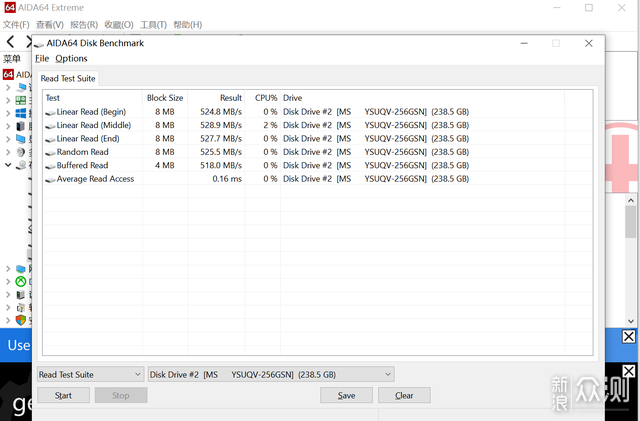Click the 527.7 MB/s result value

pos(221,138)
